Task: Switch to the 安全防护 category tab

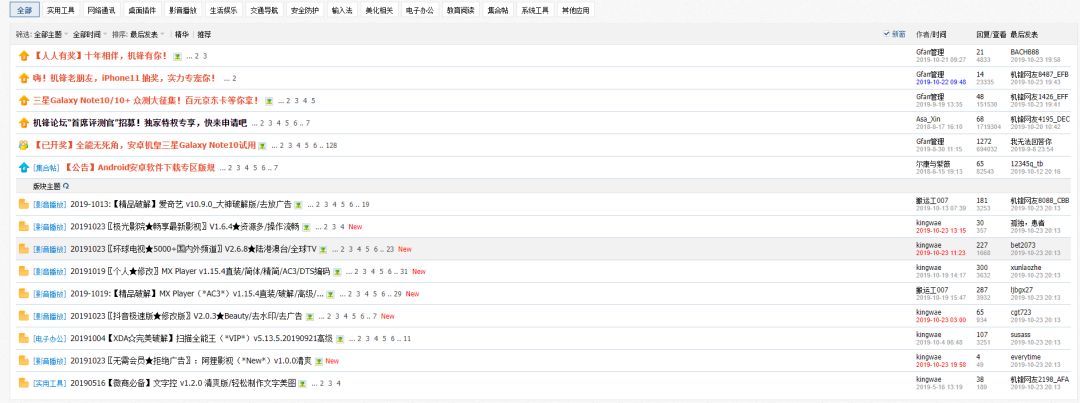Action: tap(304, 11)
